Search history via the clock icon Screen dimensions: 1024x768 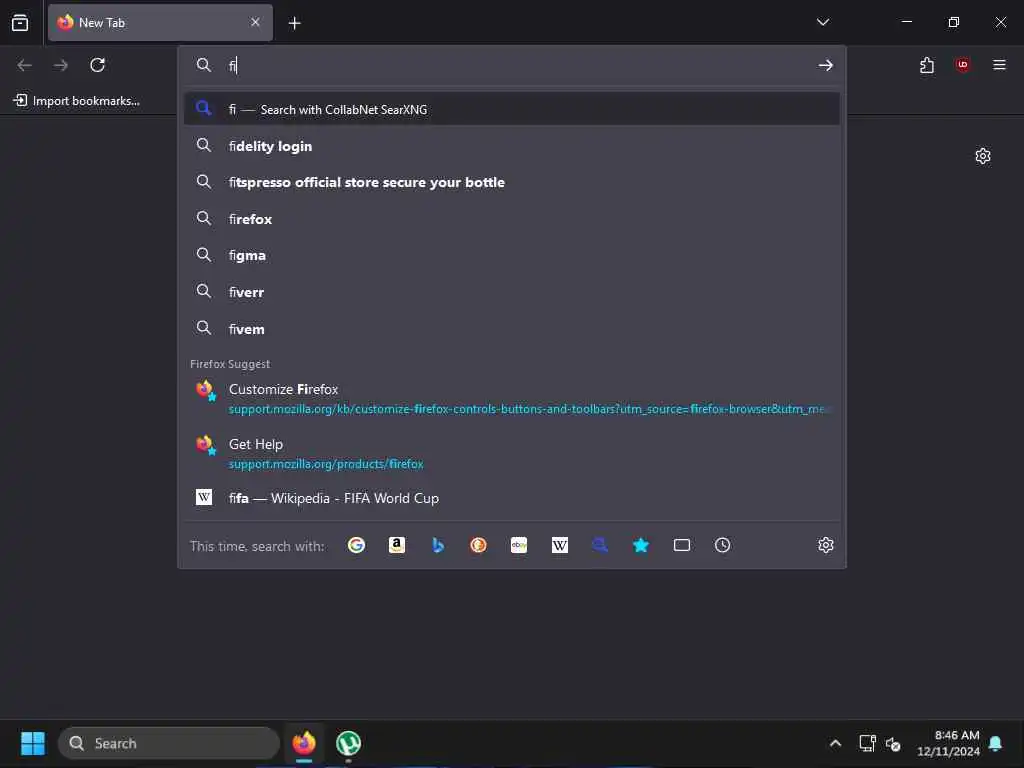click(722, 545)
